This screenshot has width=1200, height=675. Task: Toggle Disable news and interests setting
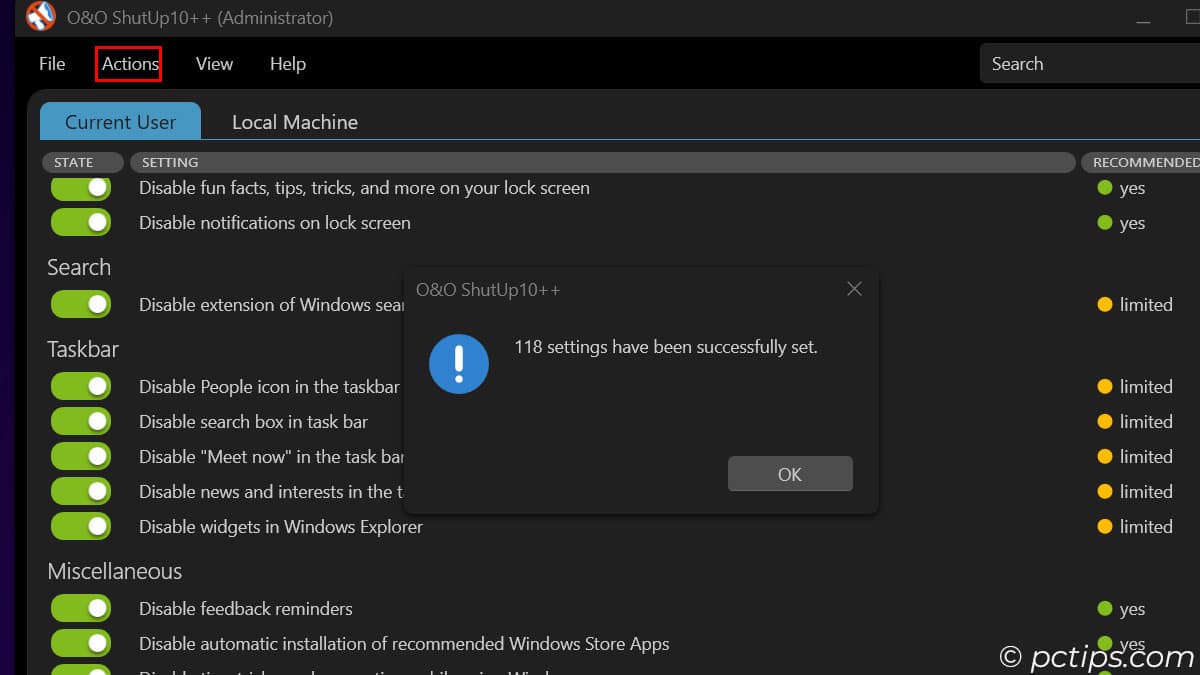click(x=81, y=492)
